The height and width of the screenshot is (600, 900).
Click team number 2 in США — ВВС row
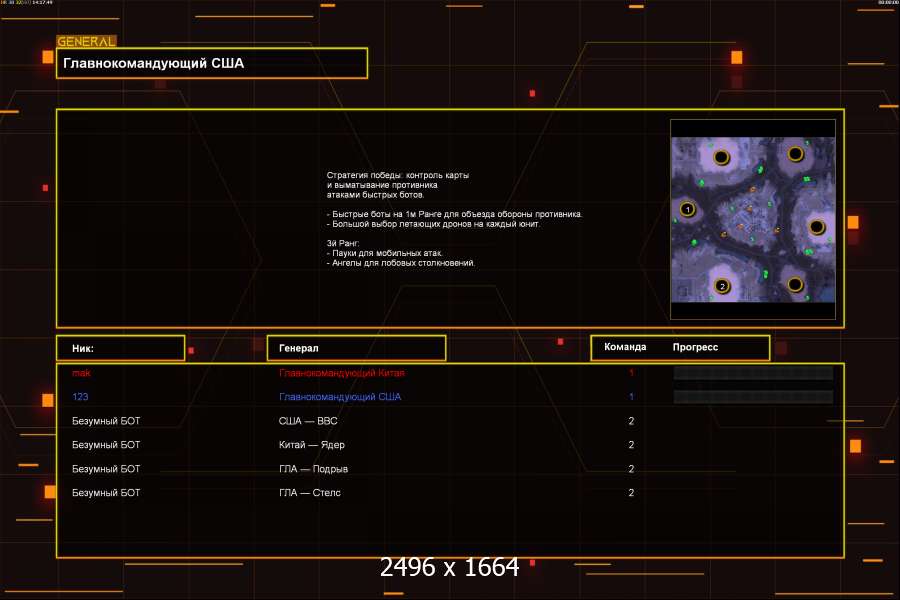tap(631, 421)
